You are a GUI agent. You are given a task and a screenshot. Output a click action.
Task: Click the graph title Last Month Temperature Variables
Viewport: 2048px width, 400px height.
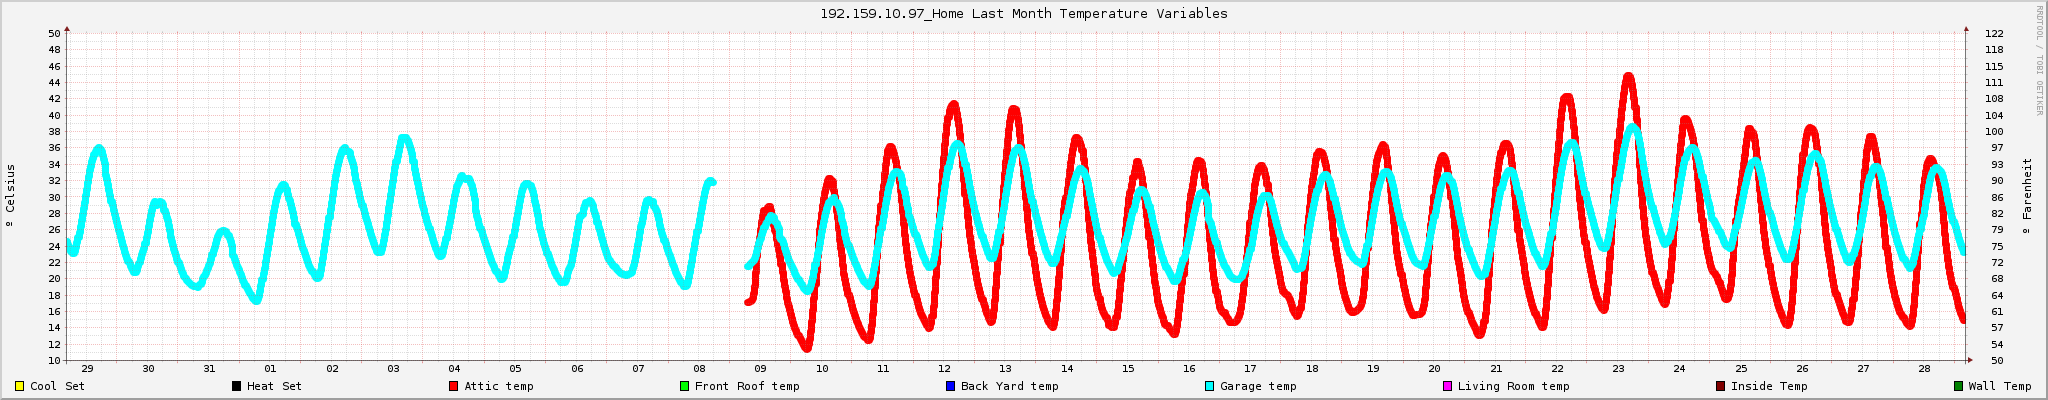(x=1024, y=14)
